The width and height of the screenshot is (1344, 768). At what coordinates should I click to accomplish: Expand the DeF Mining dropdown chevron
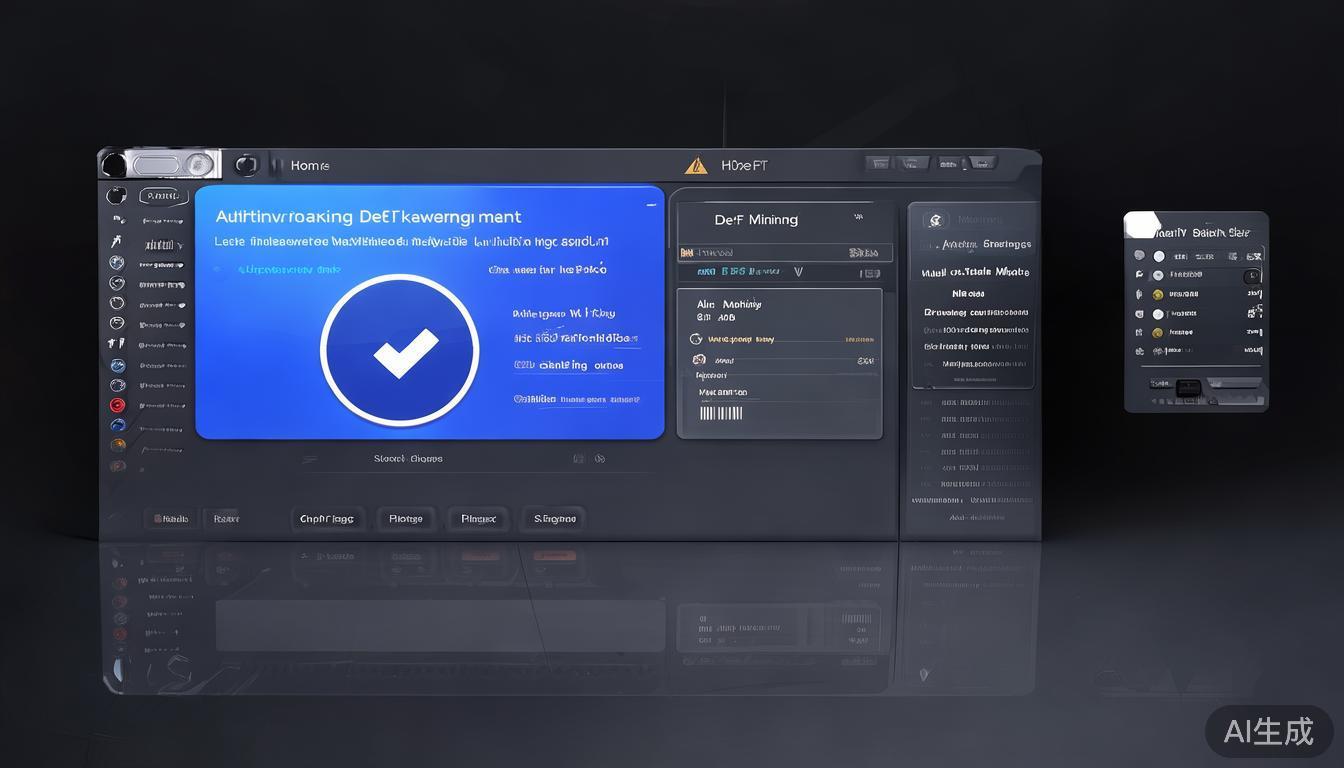(x=858, y=218)
